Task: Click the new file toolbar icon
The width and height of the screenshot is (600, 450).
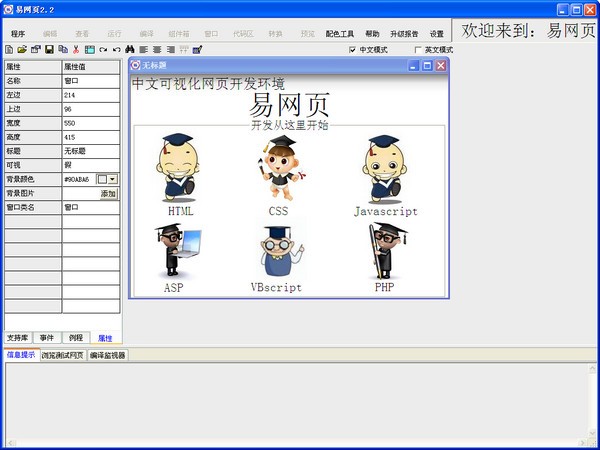Action: coord(9,49)
